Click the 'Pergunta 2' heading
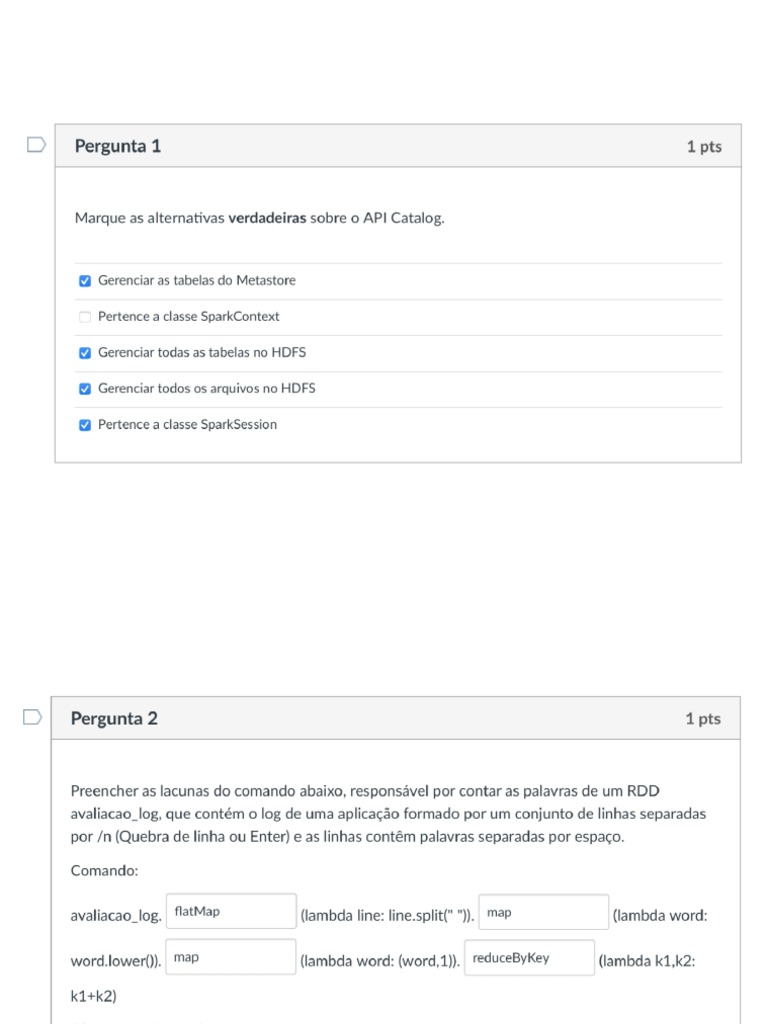Viewport: 768px width, 1024px height. click(x=114, y=718)
